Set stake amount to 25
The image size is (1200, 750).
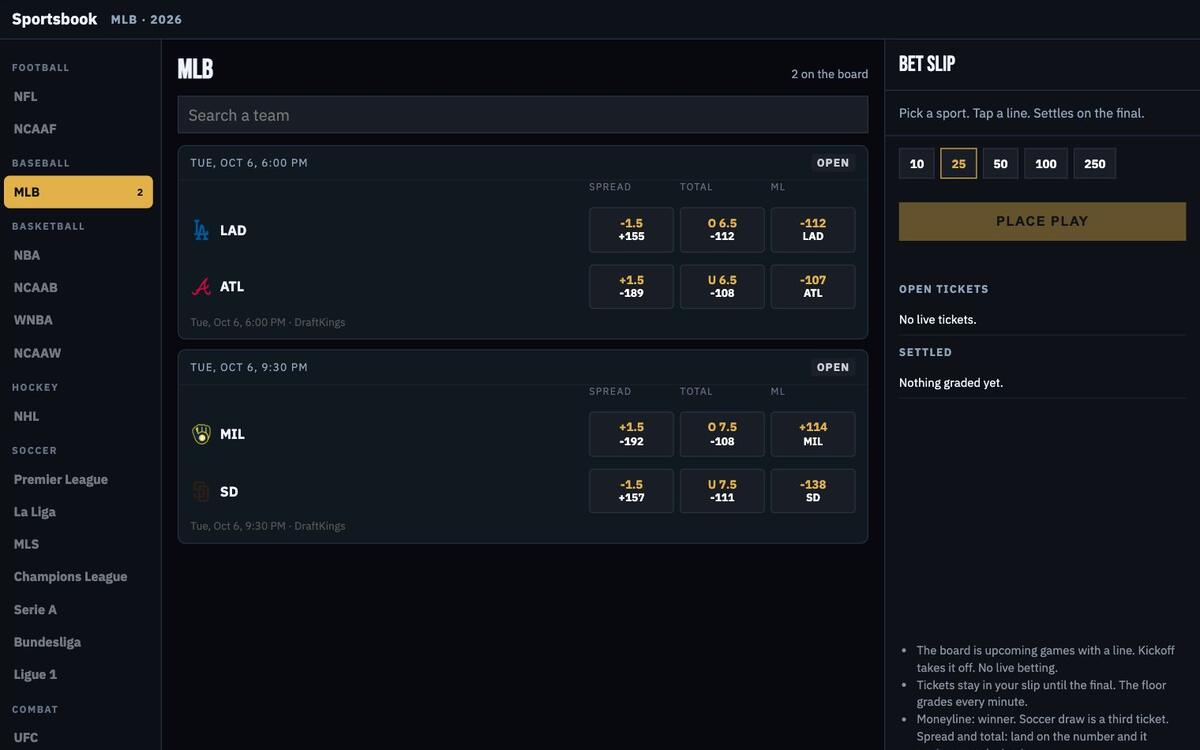(959, 164)
